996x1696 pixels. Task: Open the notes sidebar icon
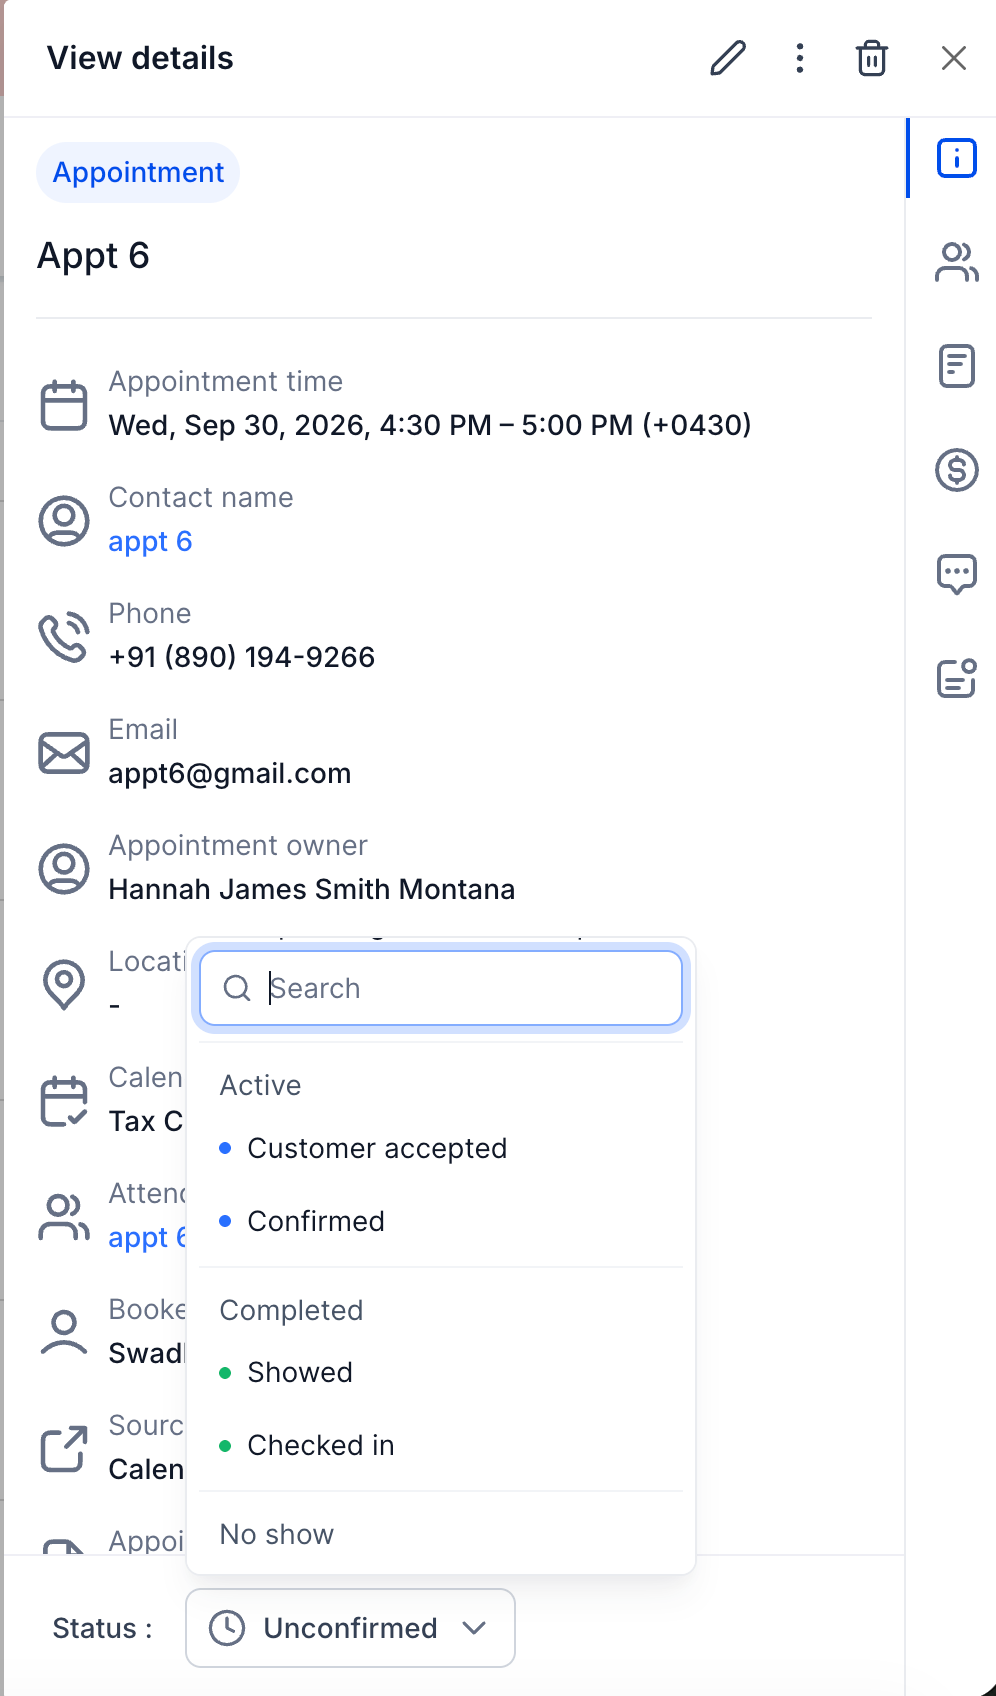957,366
